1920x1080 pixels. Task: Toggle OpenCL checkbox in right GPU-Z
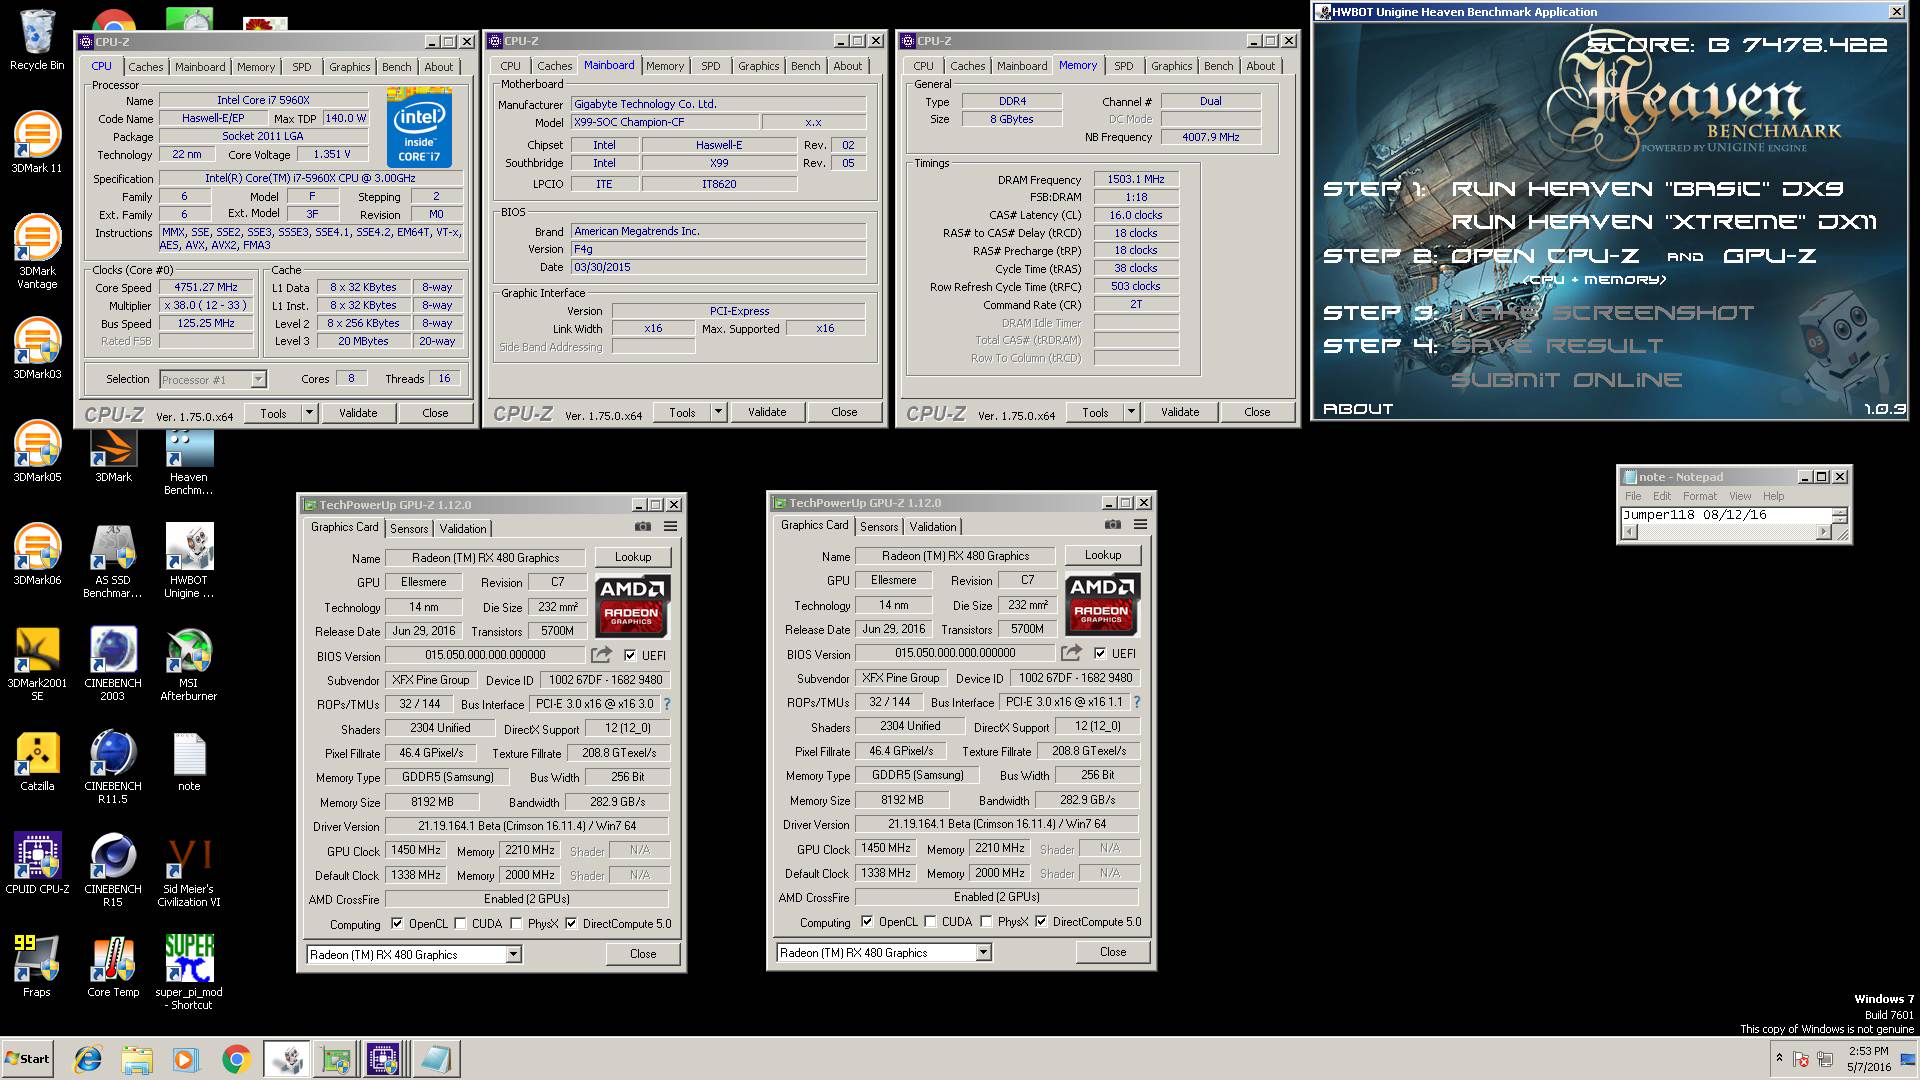pyautogui.click(x=867, y=922)
